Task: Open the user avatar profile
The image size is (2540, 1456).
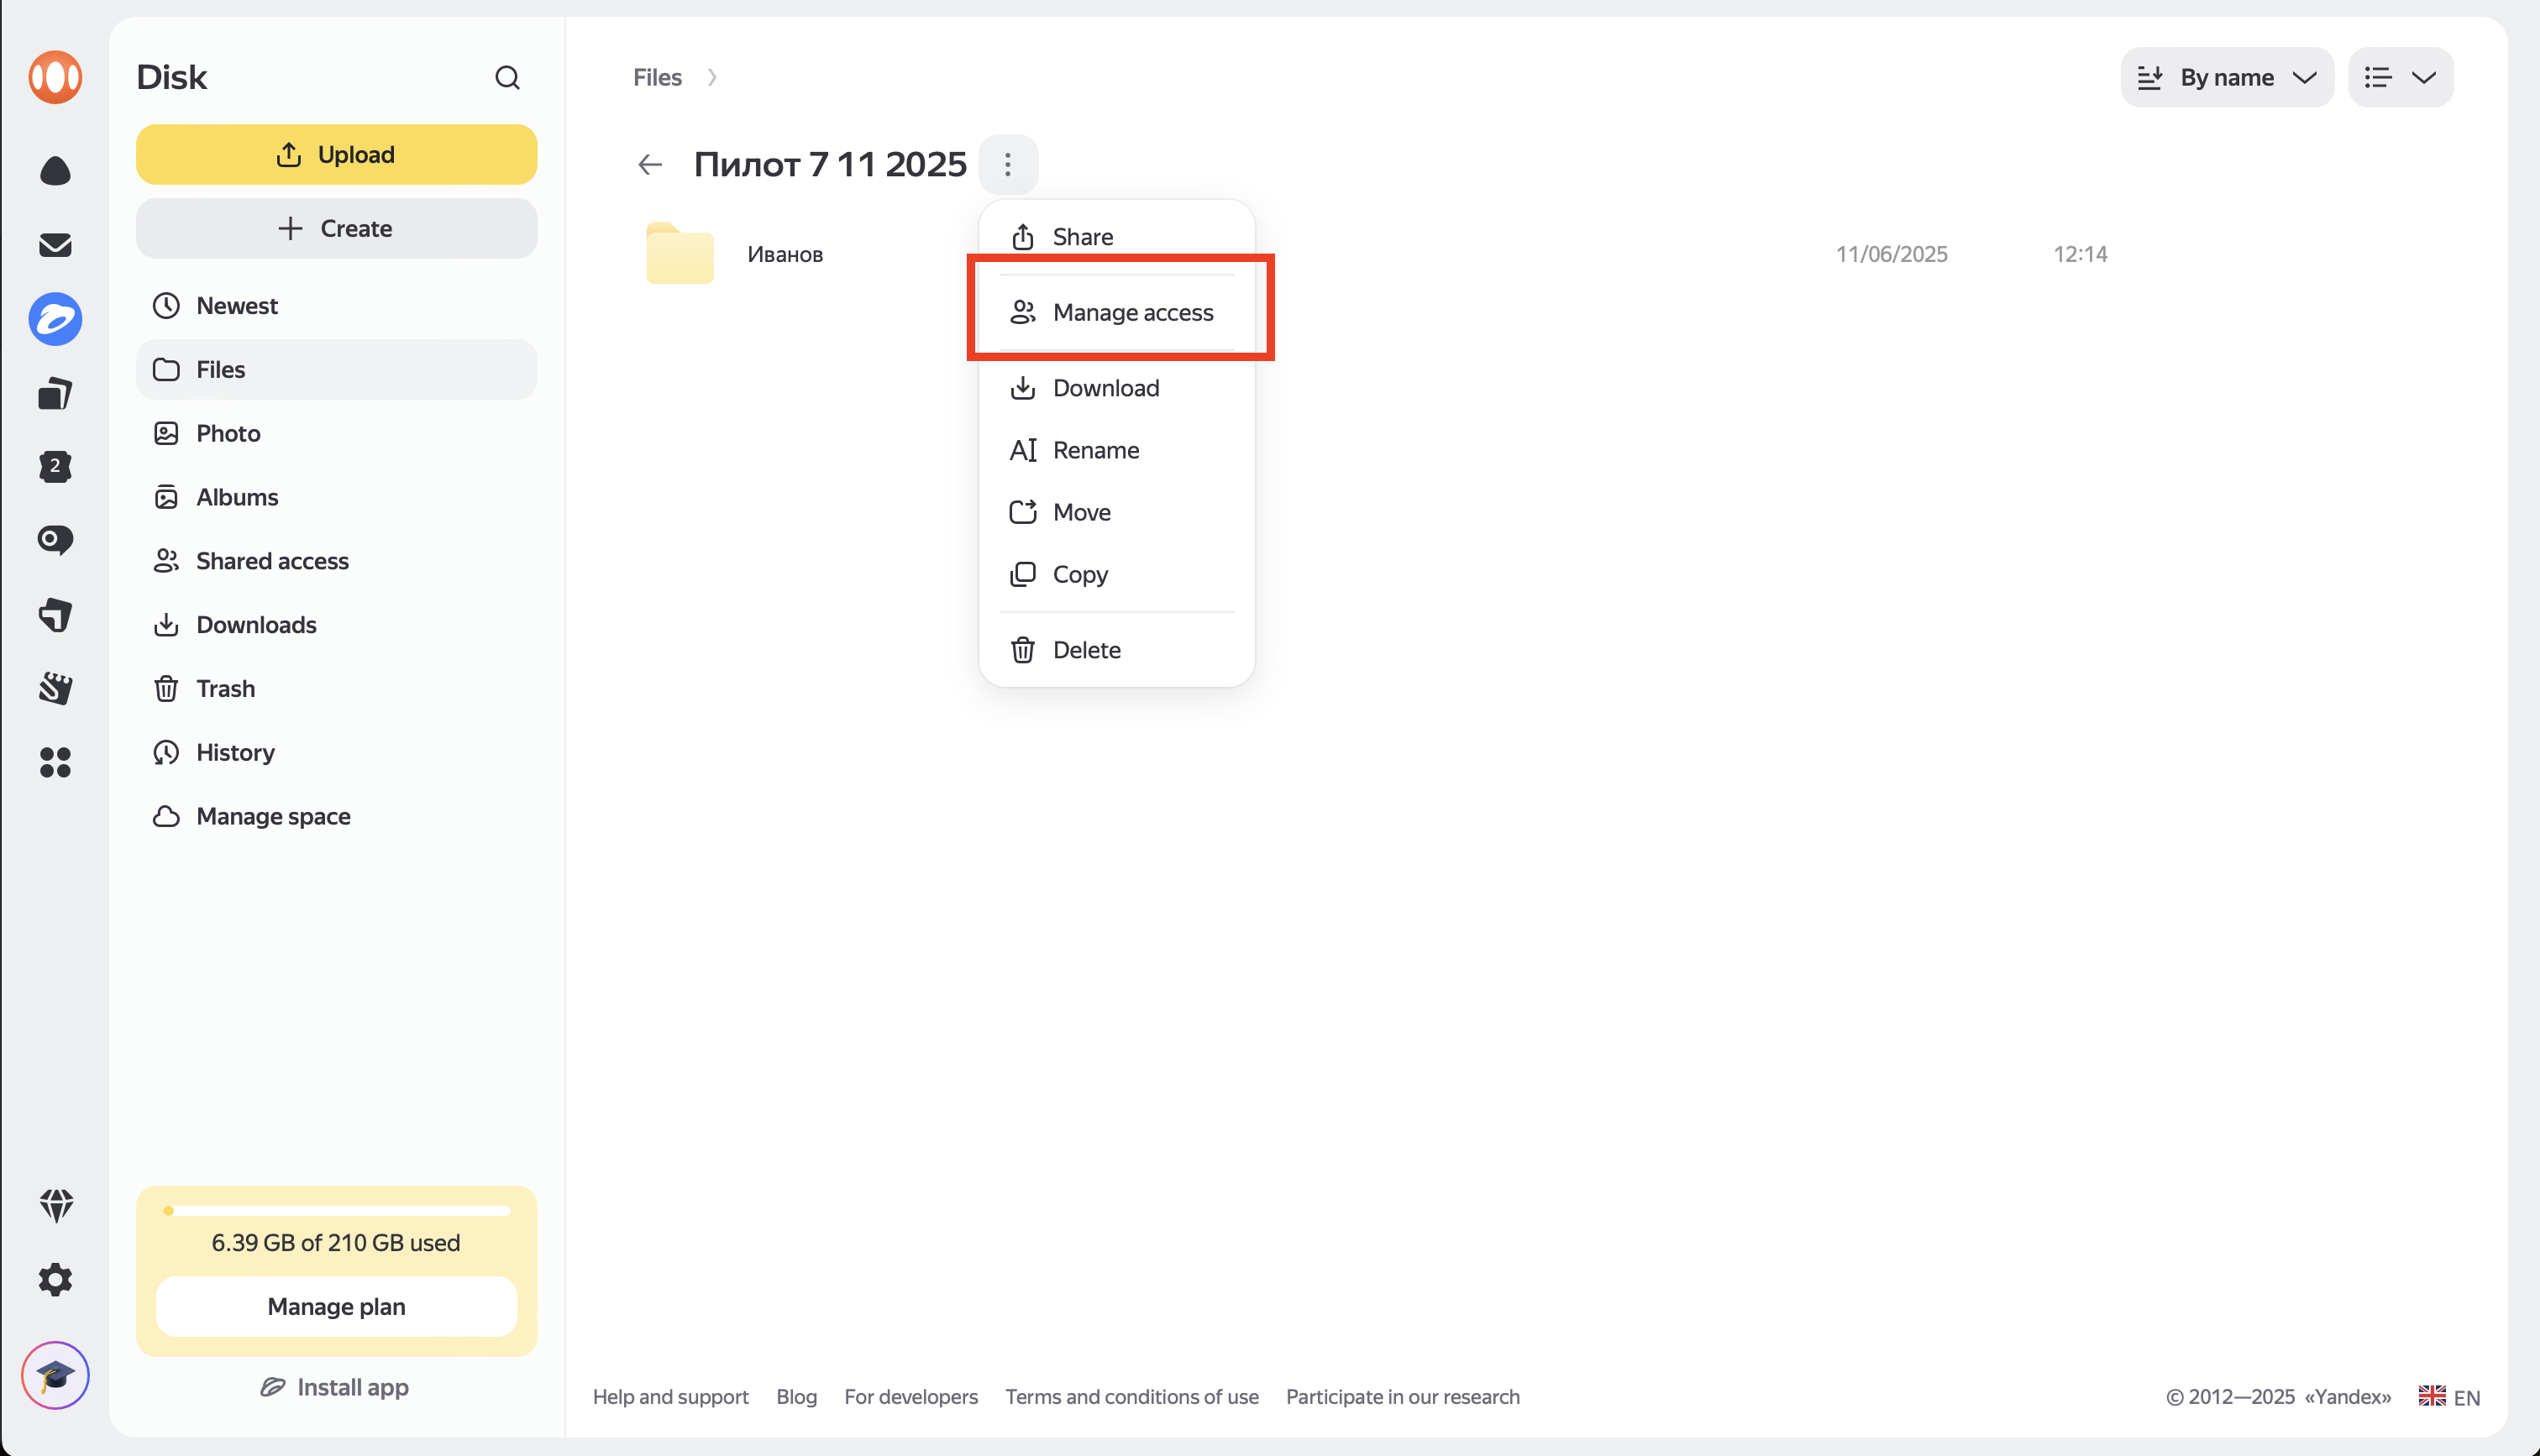Action: coord(55,1375)
